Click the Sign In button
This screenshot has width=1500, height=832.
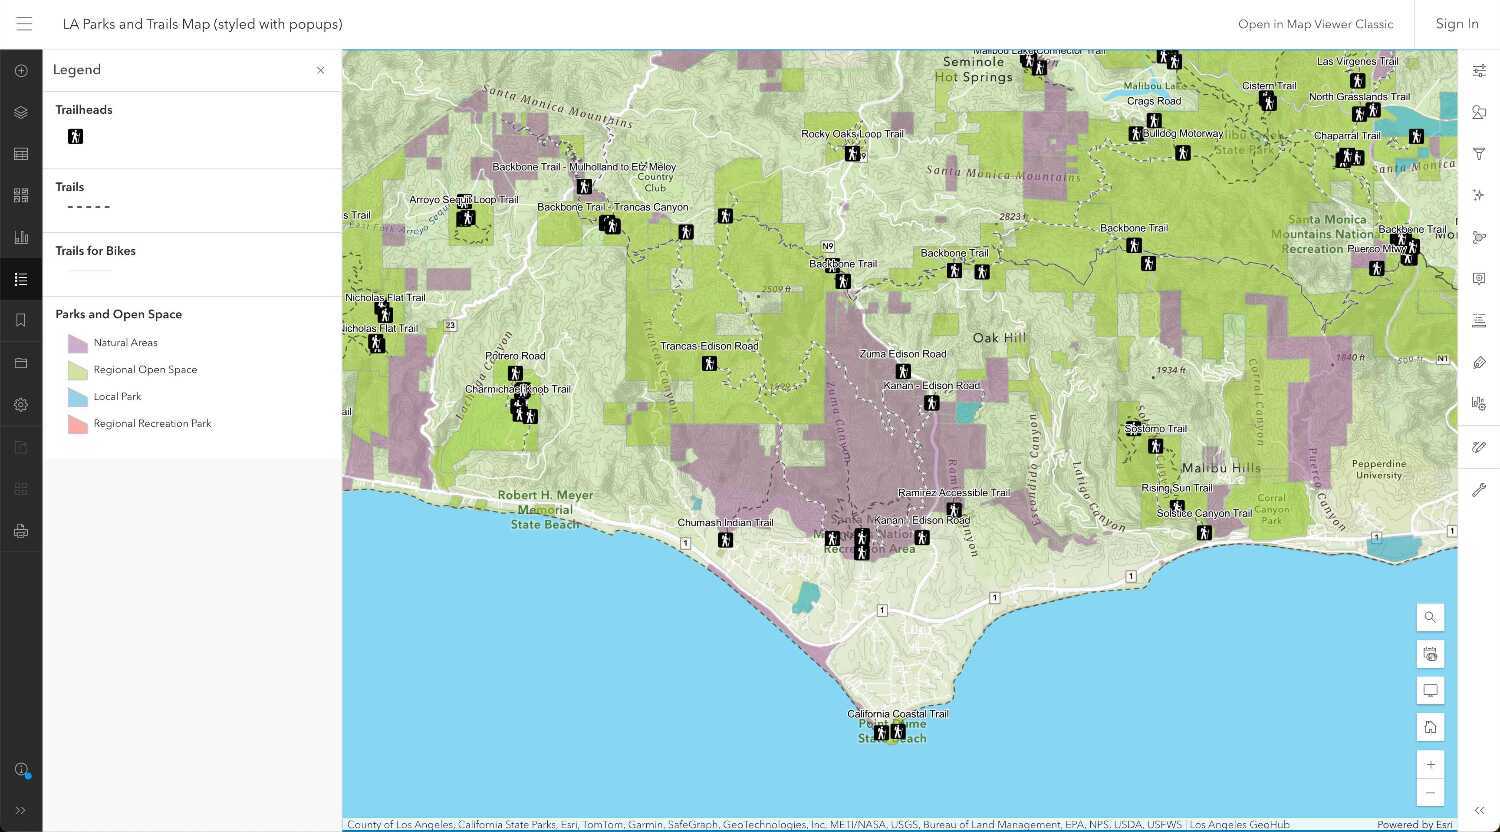click(1457, 23)
